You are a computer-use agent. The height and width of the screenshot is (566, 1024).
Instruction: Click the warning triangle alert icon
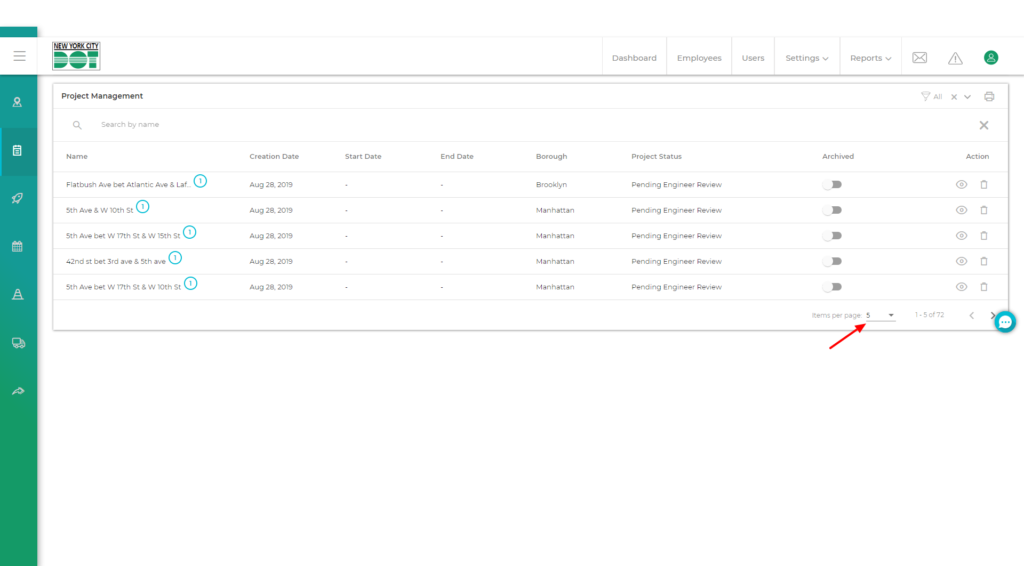point(955,58)
